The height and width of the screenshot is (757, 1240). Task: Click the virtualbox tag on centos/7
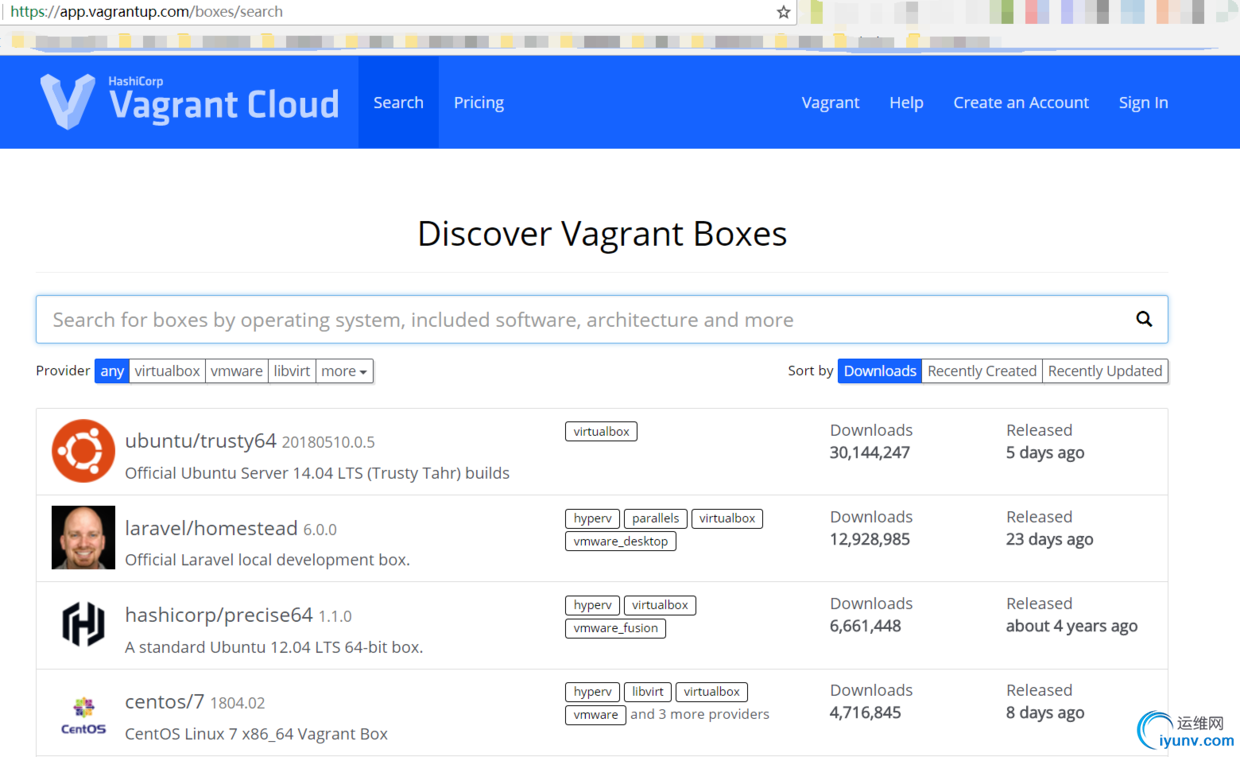(712, 691)
